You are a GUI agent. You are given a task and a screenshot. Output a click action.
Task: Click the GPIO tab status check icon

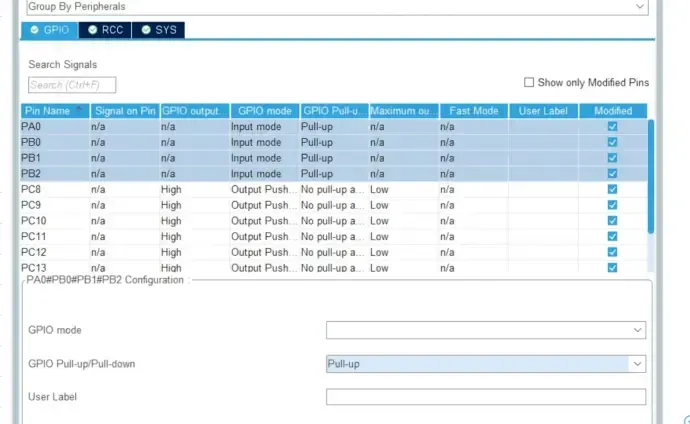pyautogui.click(x=33, y=30)
